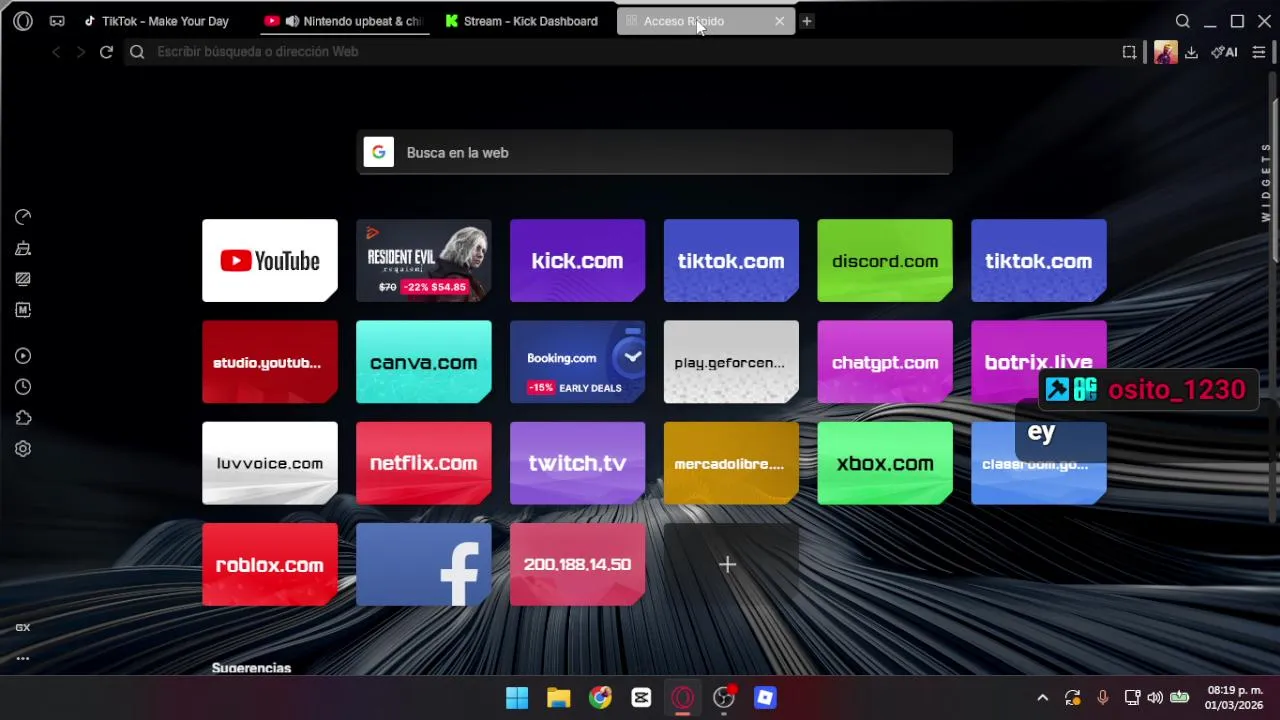Click the Sugerencias heading

click(x=251, y=668)
